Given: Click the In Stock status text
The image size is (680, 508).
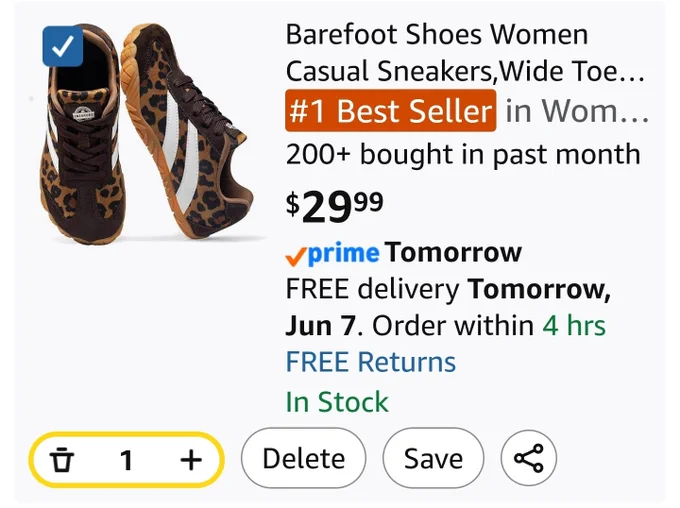Looking at the screenshot, I should tap(337, 402).
